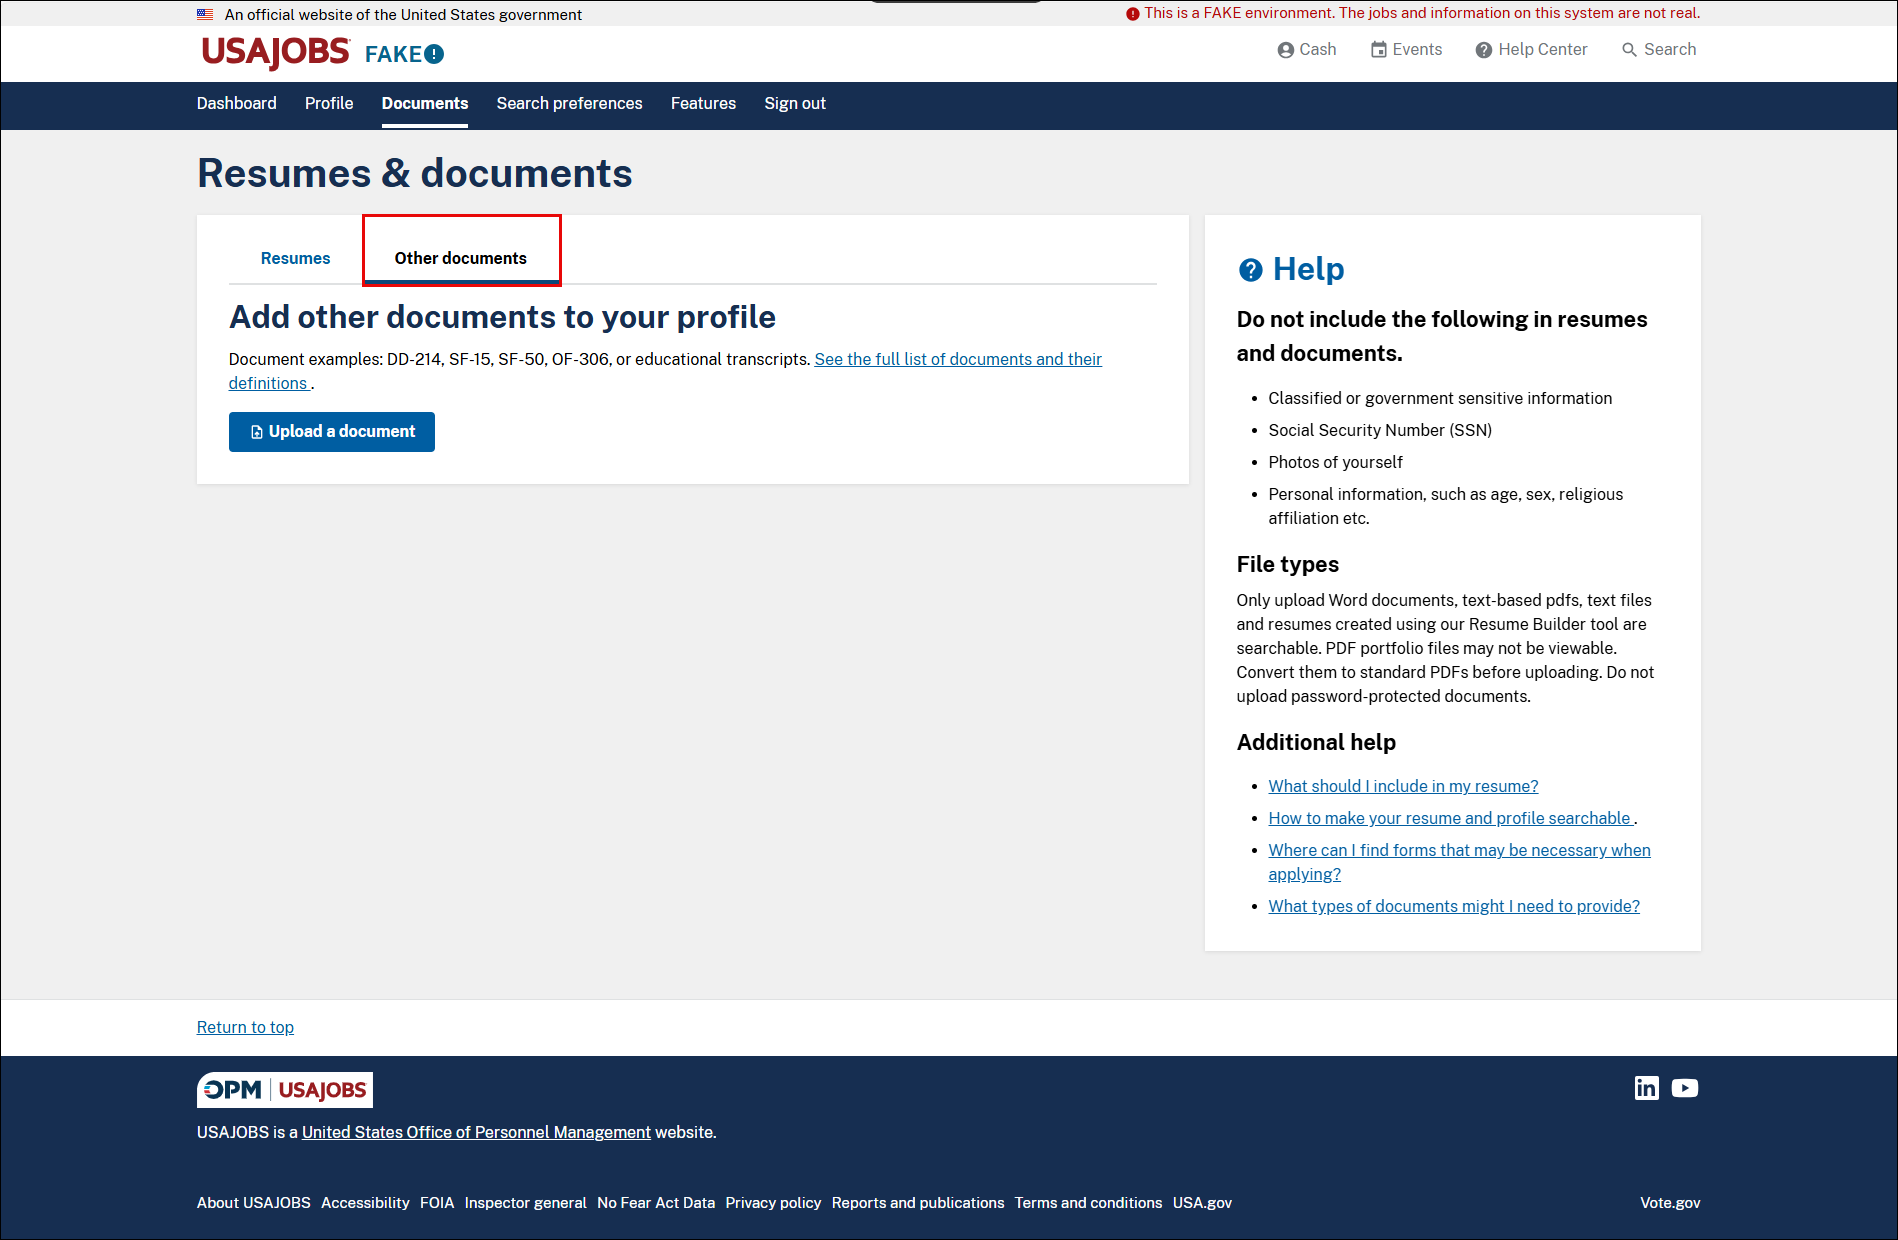This screenshot has height=1240, width=1898.
Task: Click the Events calendar icon
Action: (1378, 50)
